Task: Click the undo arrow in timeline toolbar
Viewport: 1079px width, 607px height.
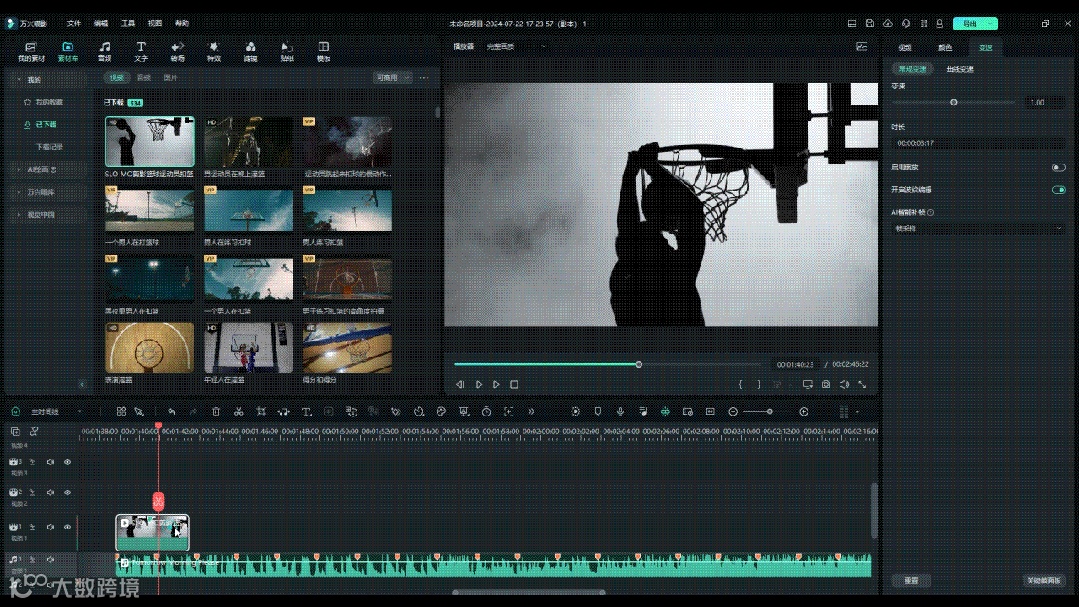Action: (x=171, y=411)
